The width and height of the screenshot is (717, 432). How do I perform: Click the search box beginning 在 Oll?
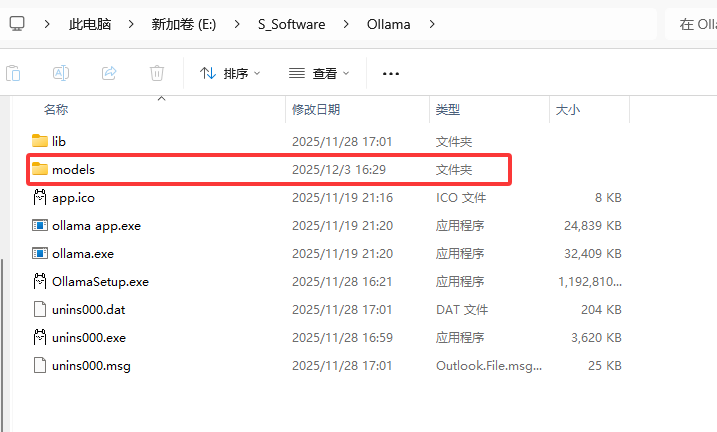click(691, 24)
